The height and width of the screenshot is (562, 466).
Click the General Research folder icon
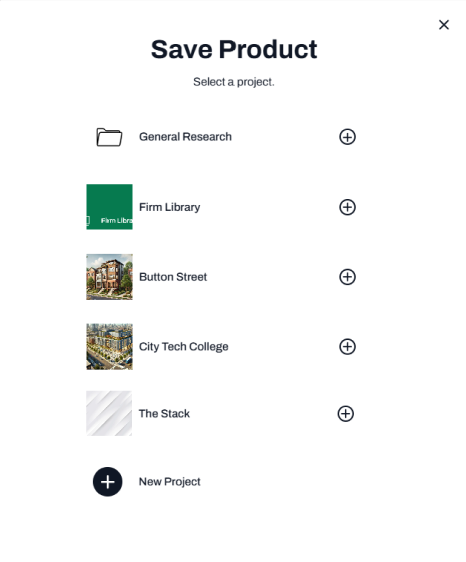109,137
